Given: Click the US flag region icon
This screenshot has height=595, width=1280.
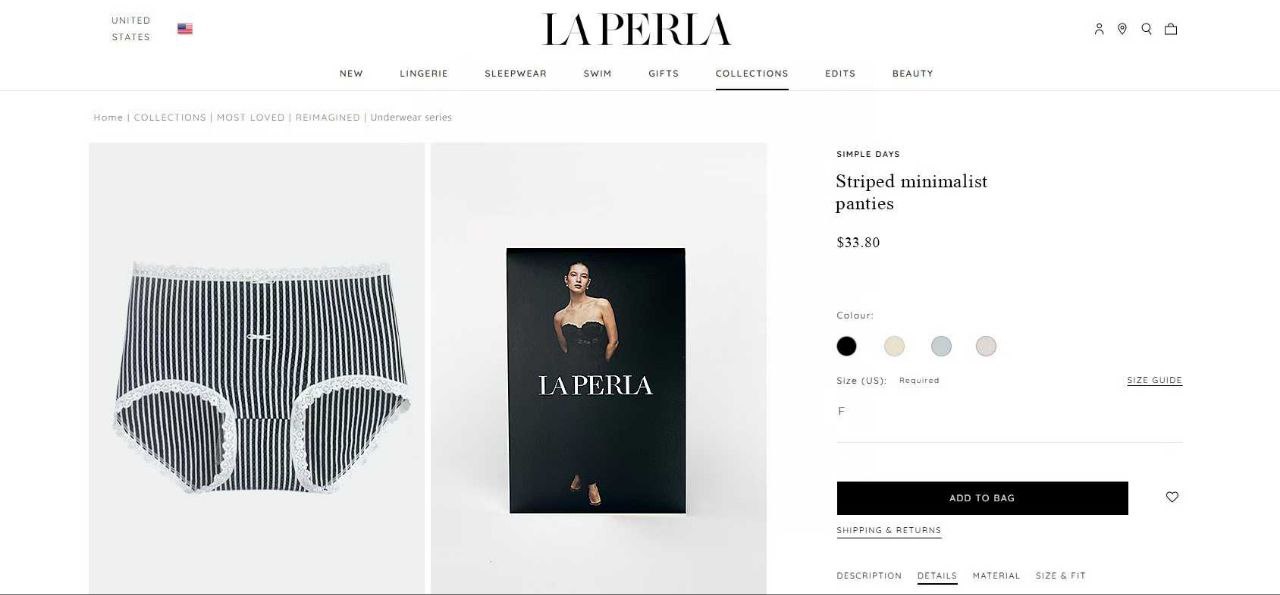Looking at the screenshot, I should pos(185,29).
